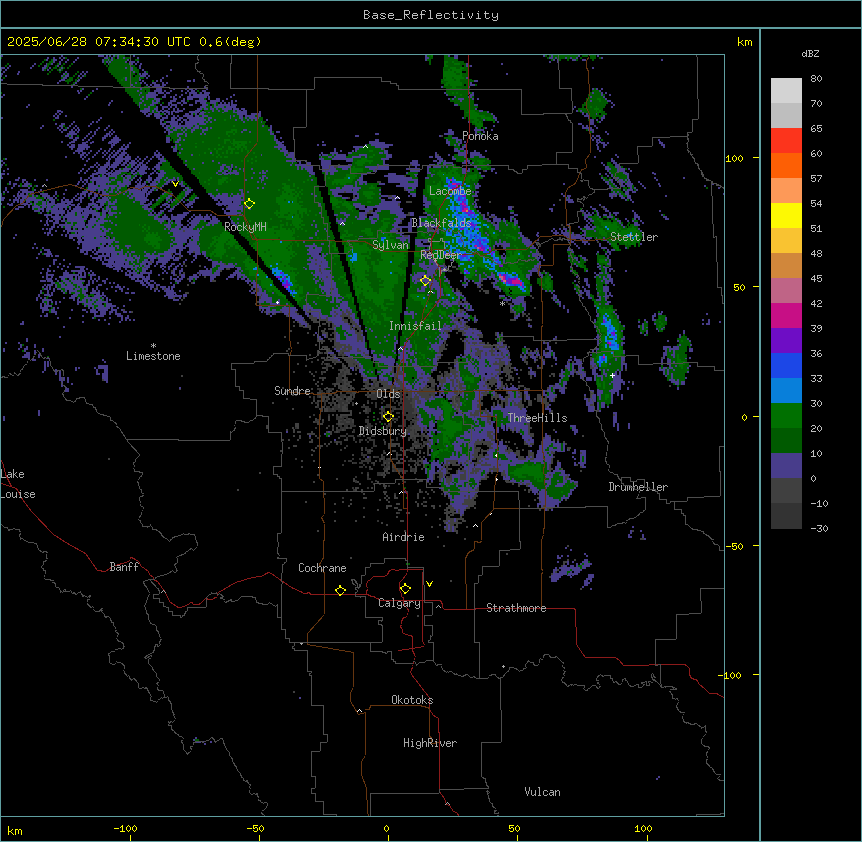Click the purple legend swatch between 39 and 36
Viewport: 862px width, 842px height.
(x=786, y=341)
